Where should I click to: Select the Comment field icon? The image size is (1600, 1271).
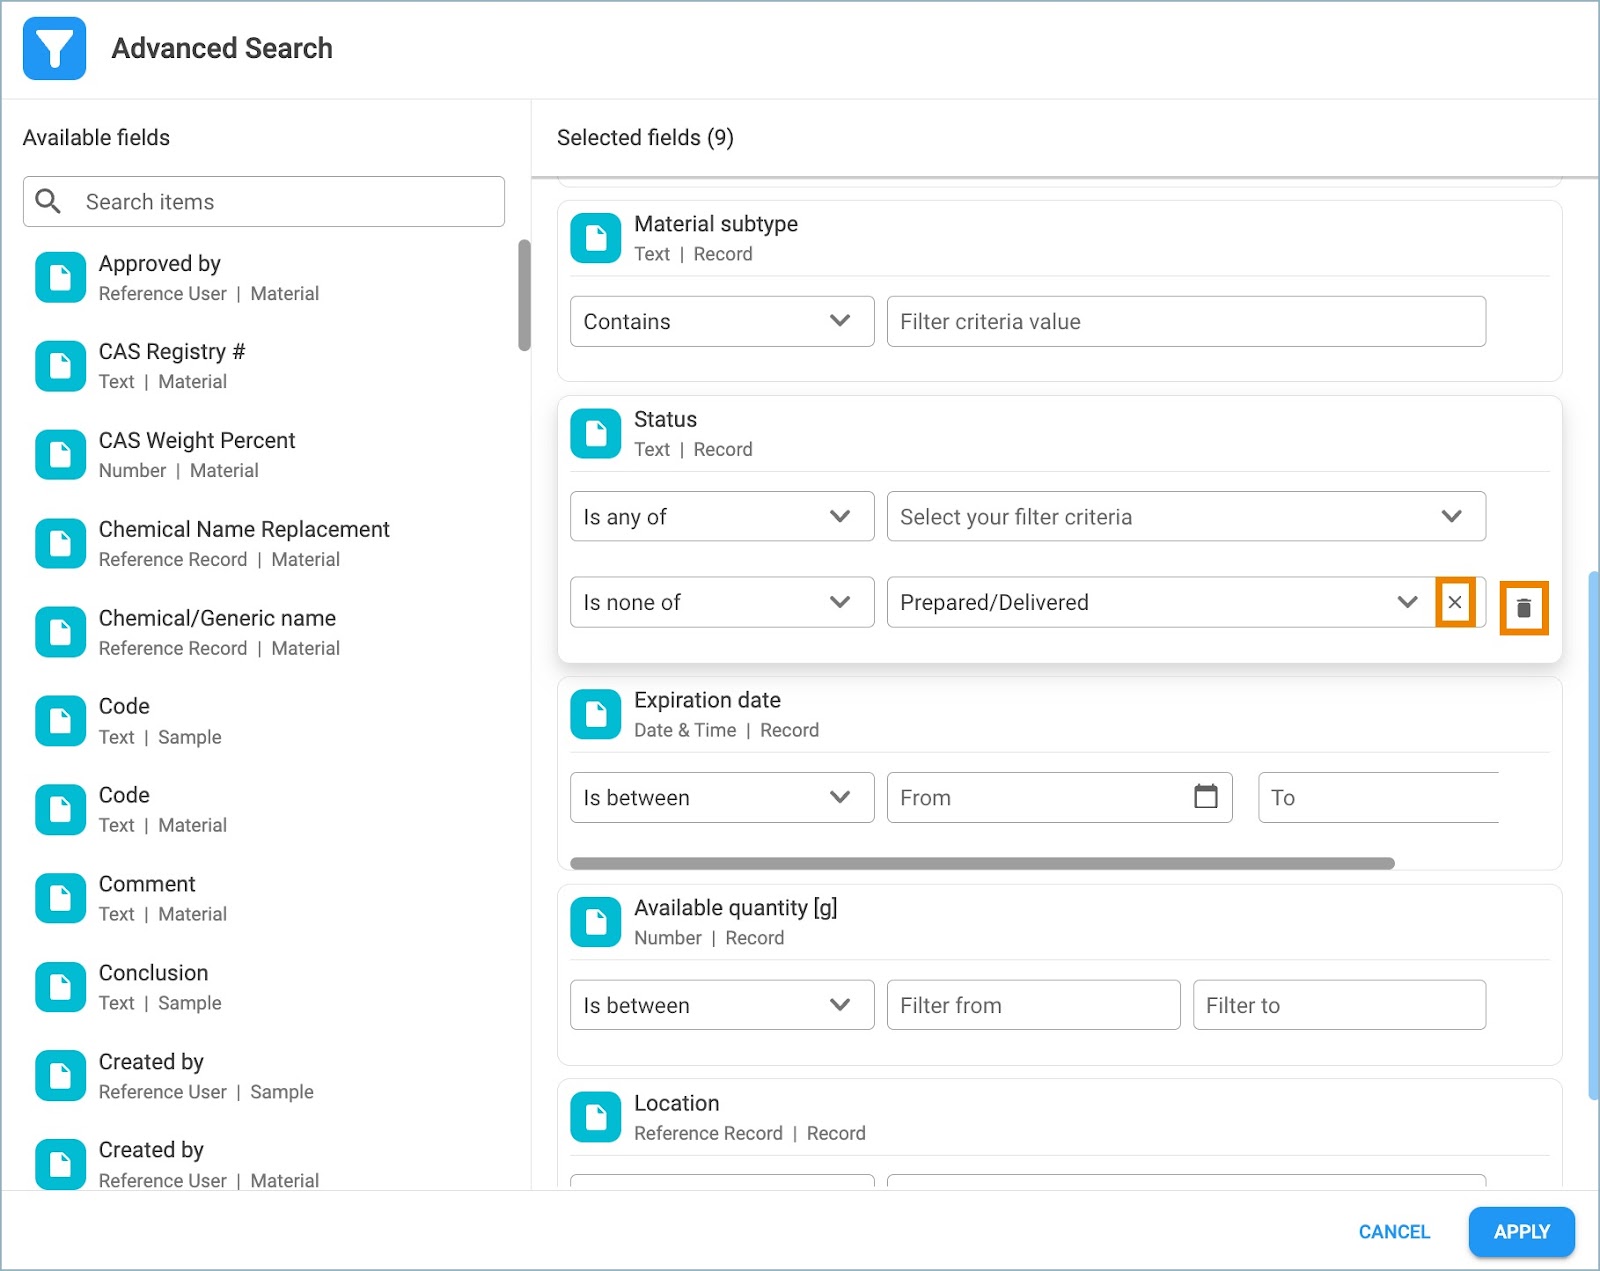[x=60, y=898]
